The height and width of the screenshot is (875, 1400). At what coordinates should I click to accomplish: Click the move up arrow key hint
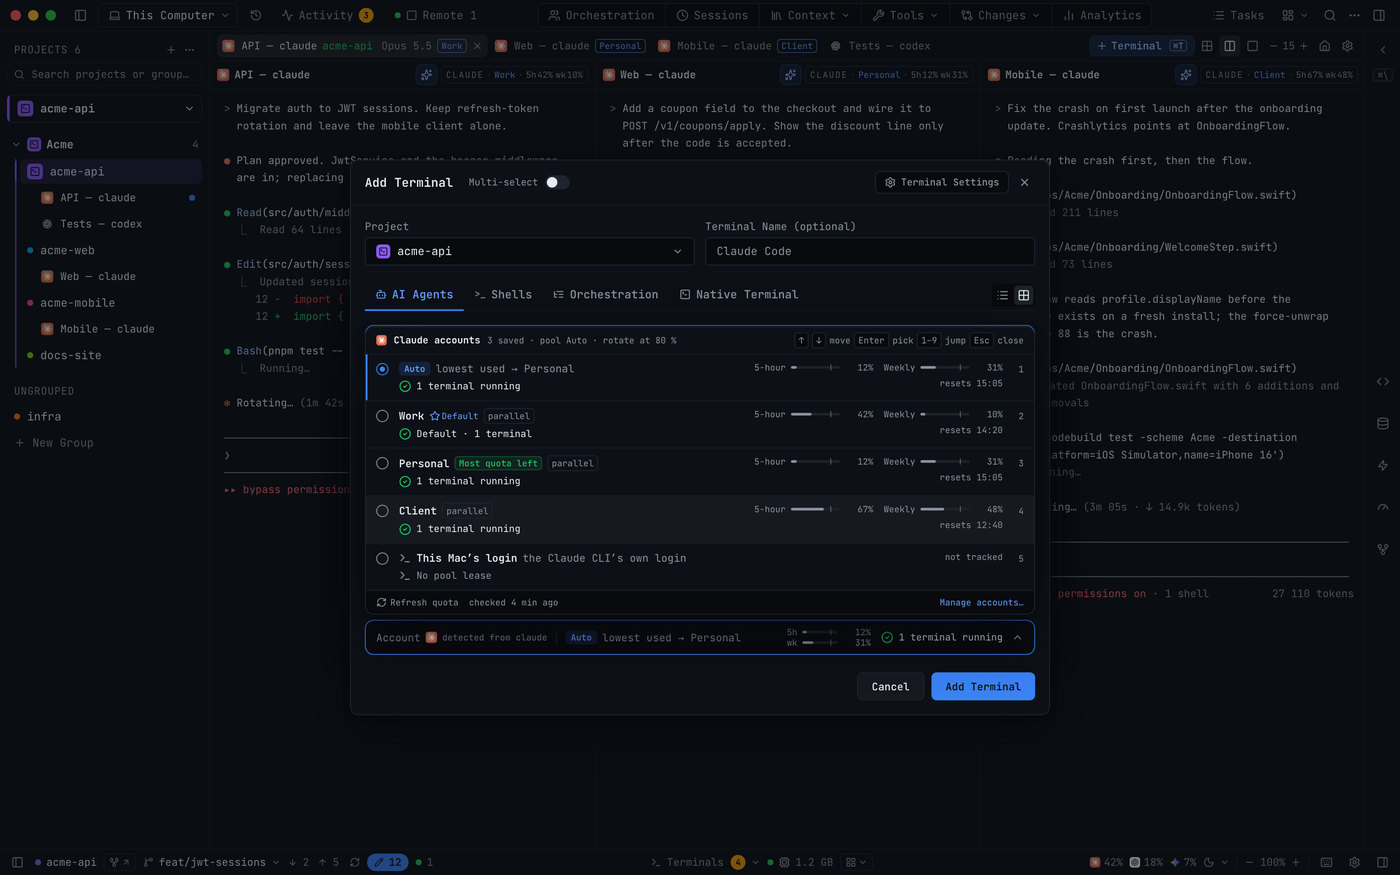pos(801,340)
